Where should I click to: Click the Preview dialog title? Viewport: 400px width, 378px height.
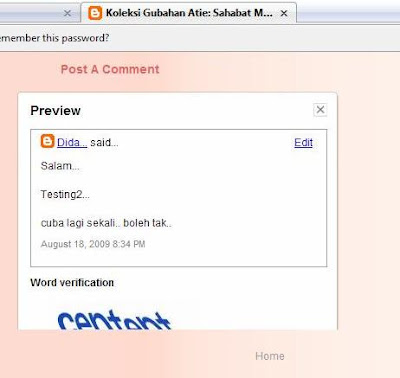(x=55, y=111)
